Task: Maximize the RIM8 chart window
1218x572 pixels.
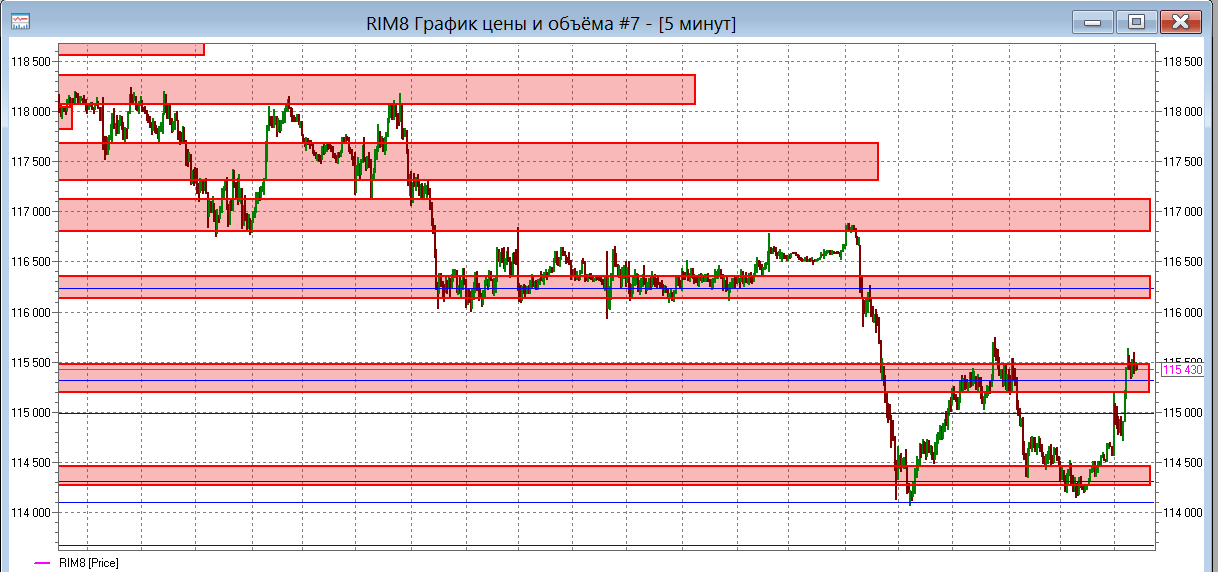Action: [1136, 21]
